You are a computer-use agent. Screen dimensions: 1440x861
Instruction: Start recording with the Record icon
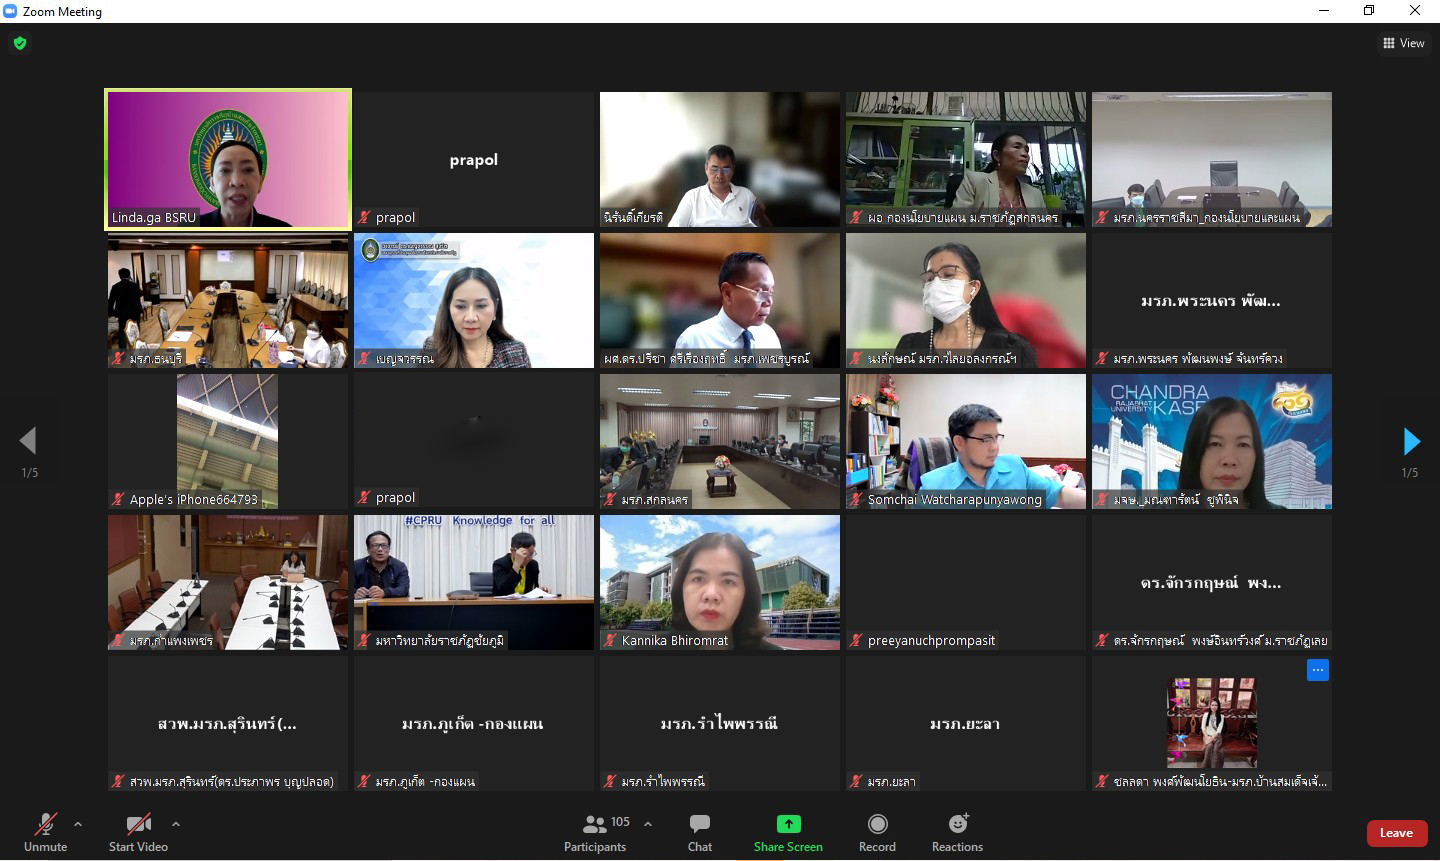coord(877,824)
